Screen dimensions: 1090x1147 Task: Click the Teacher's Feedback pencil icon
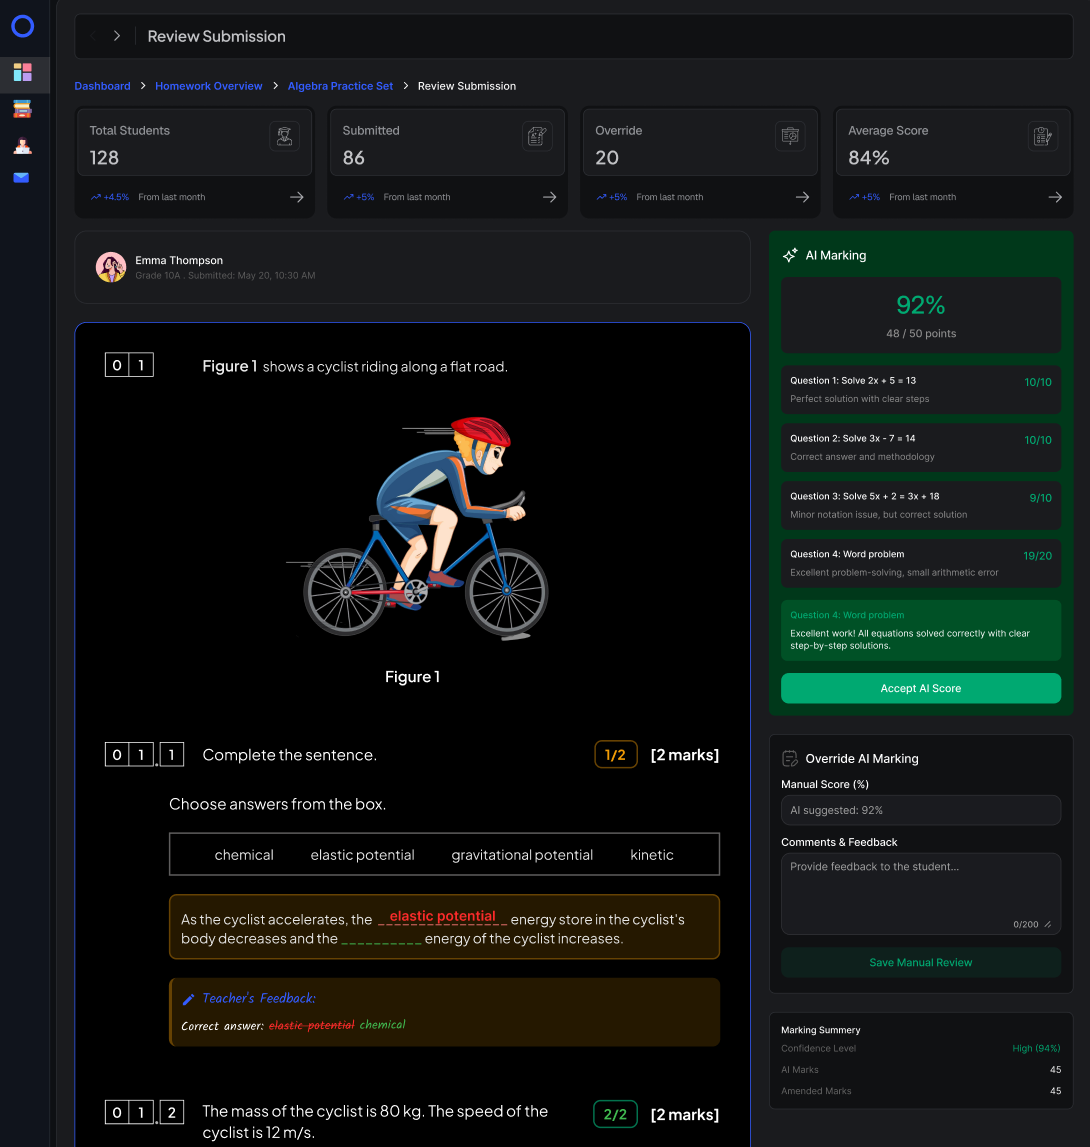click(x=188, y=999)
